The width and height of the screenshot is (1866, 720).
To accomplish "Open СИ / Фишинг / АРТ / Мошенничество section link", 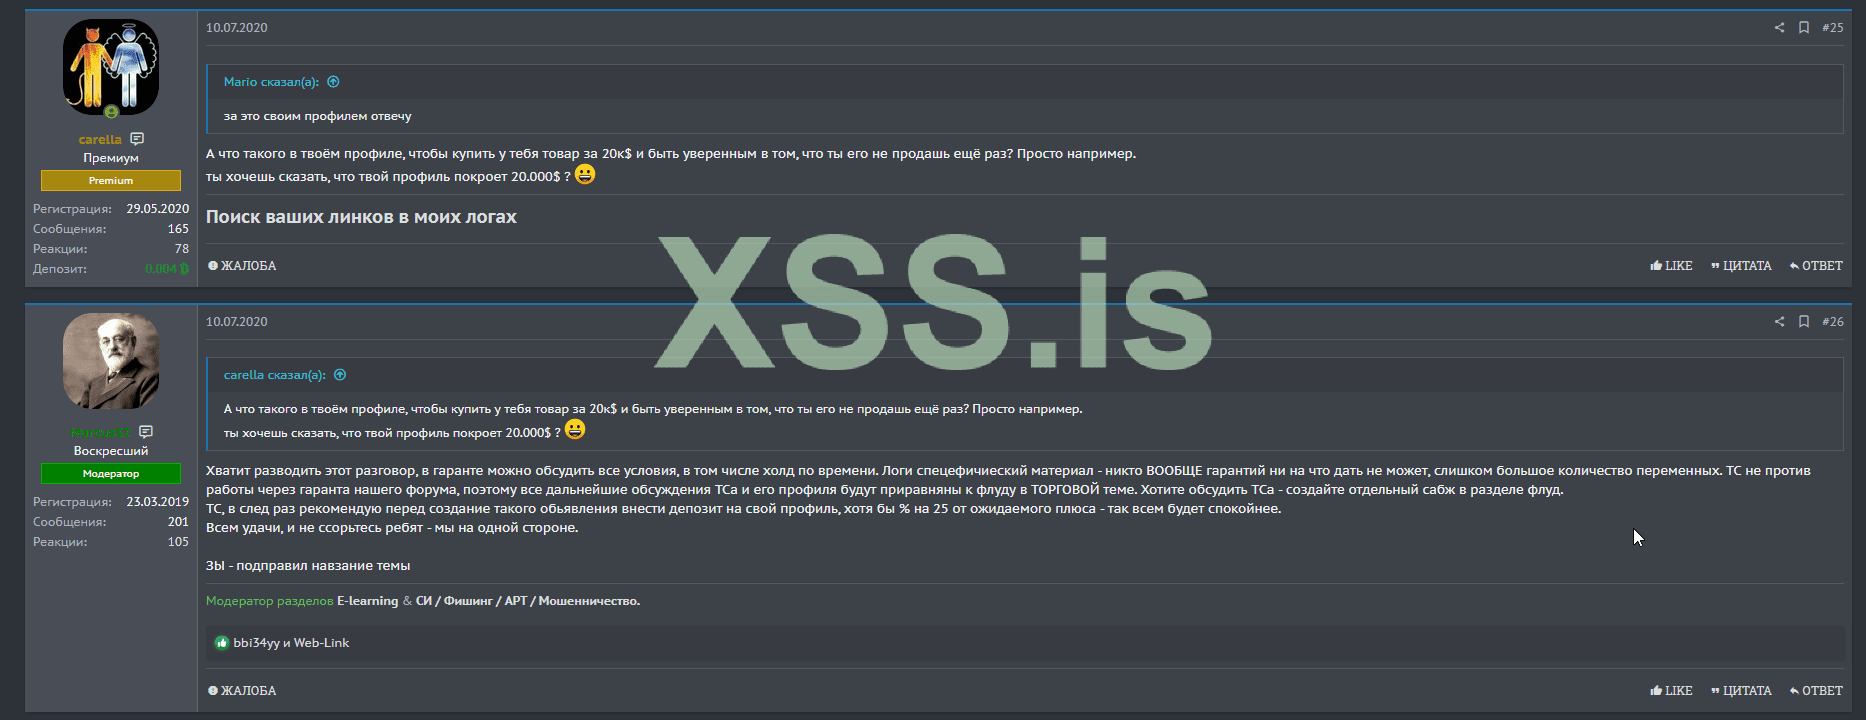I will coord(528,601).
